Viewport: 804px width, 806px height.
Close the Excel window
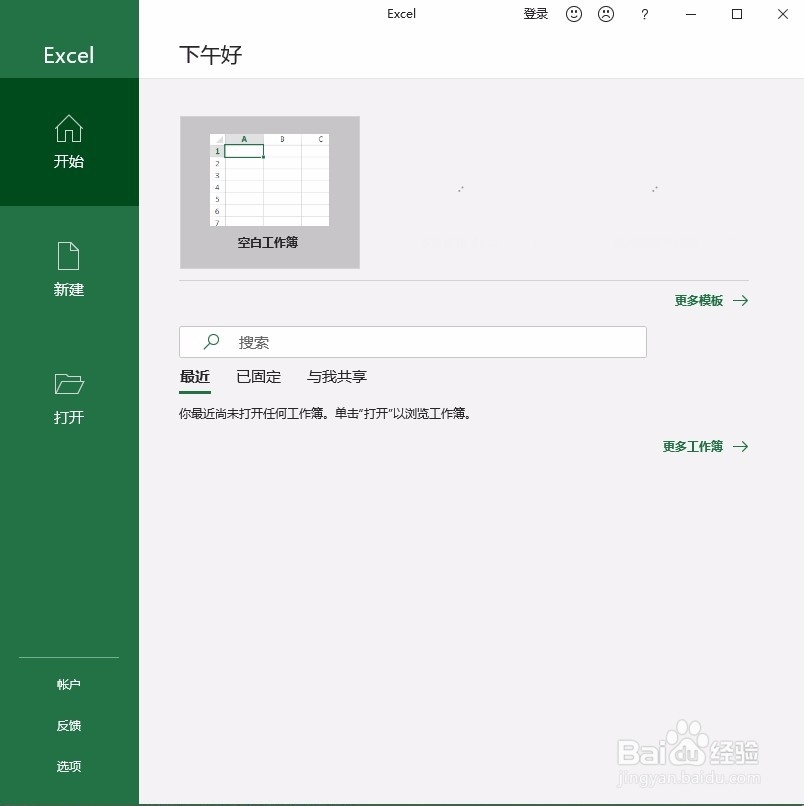pyautogui.click(x=782, y=14)
